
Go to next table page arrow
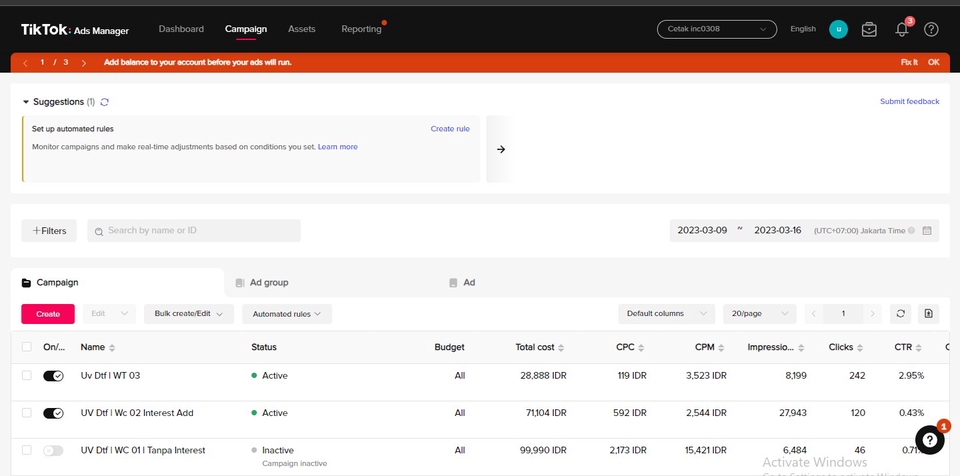[872, 314]
